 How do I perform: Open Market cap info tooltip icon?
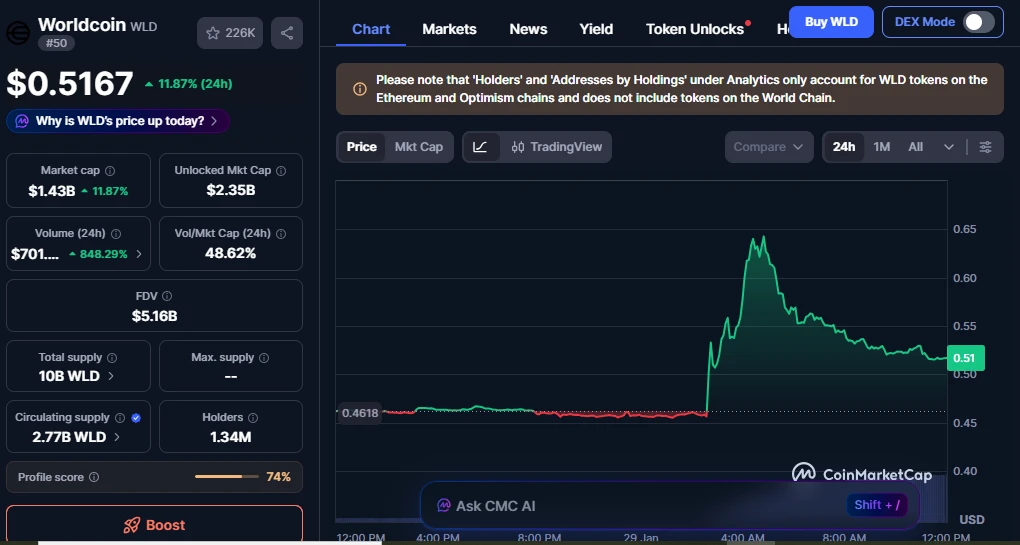[110, 171]
